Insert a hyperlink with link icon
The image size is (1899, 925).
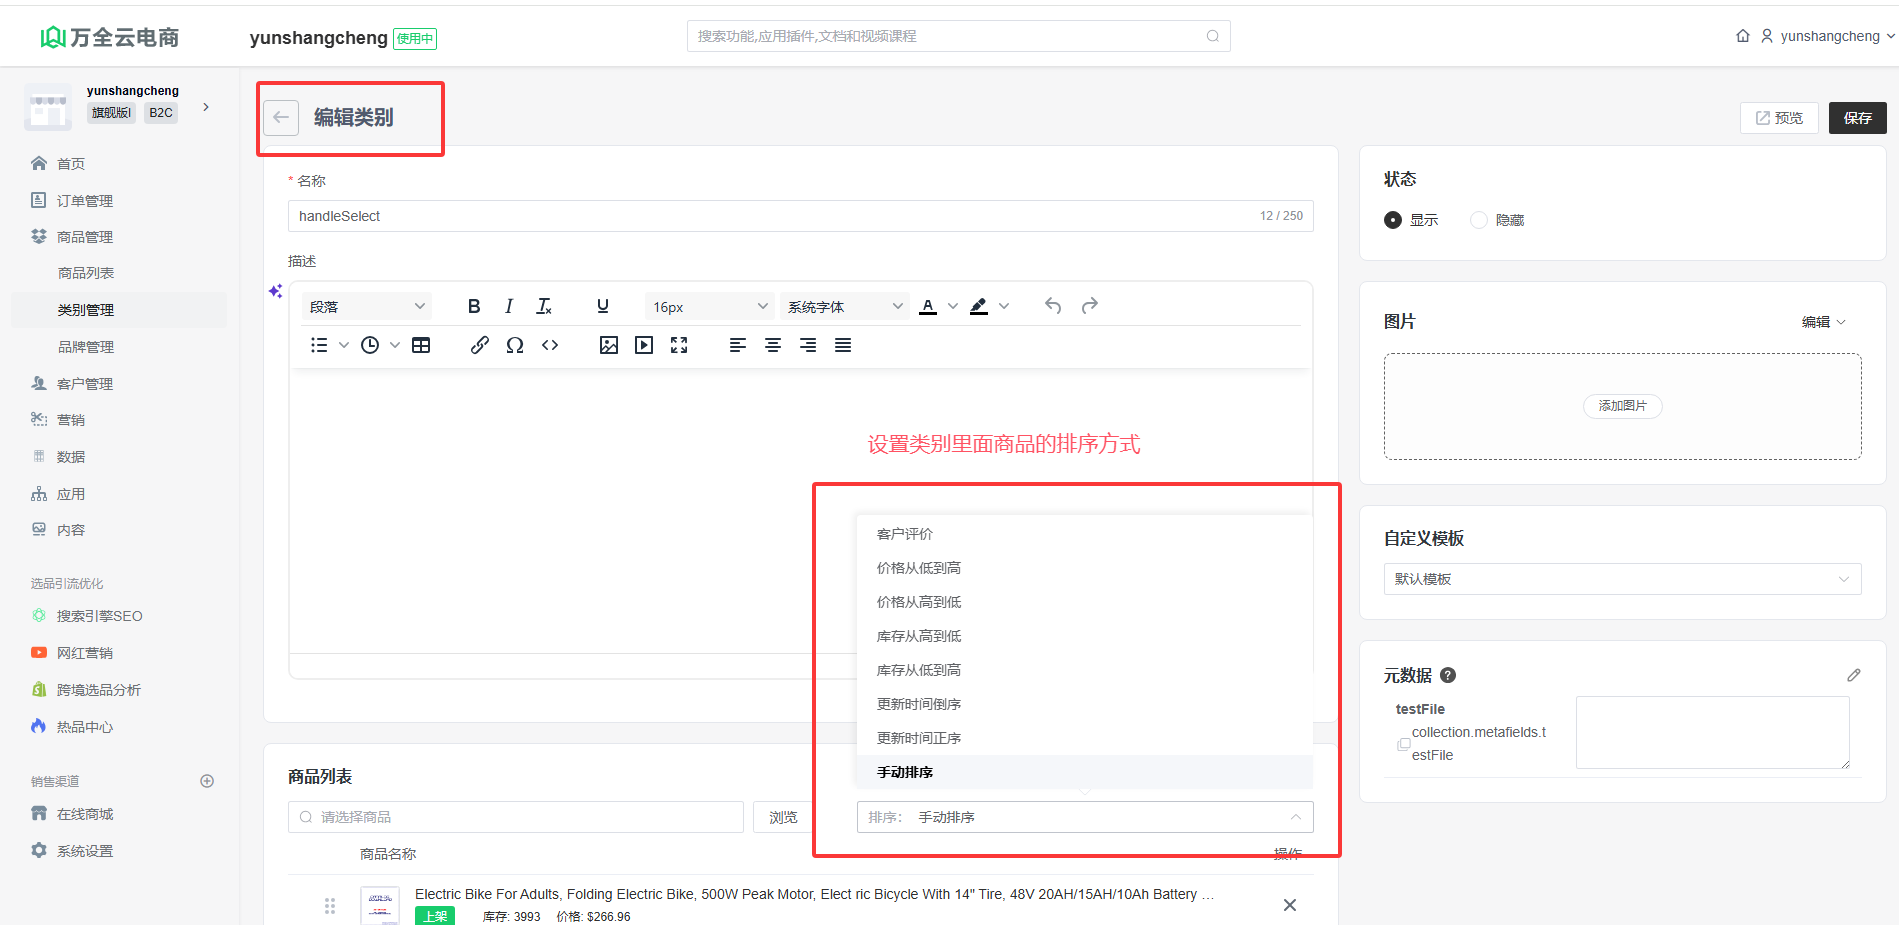click(480, 345)
